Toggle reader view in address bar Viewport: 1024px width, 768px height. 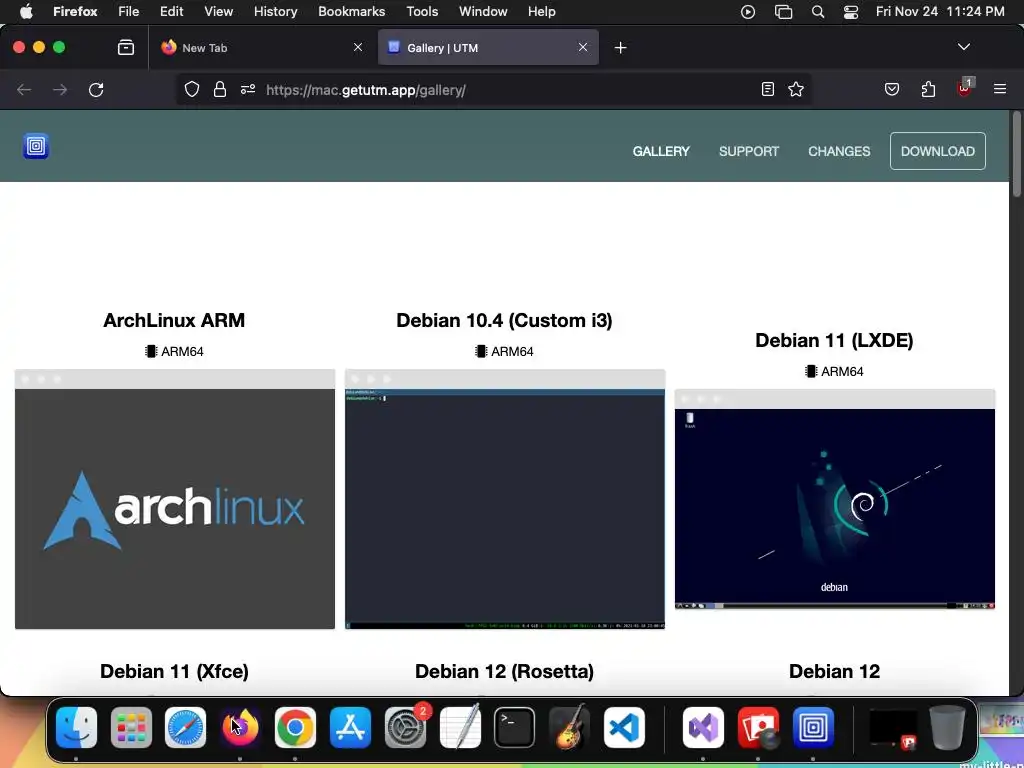pyautogui.click(x=768, y=89)
